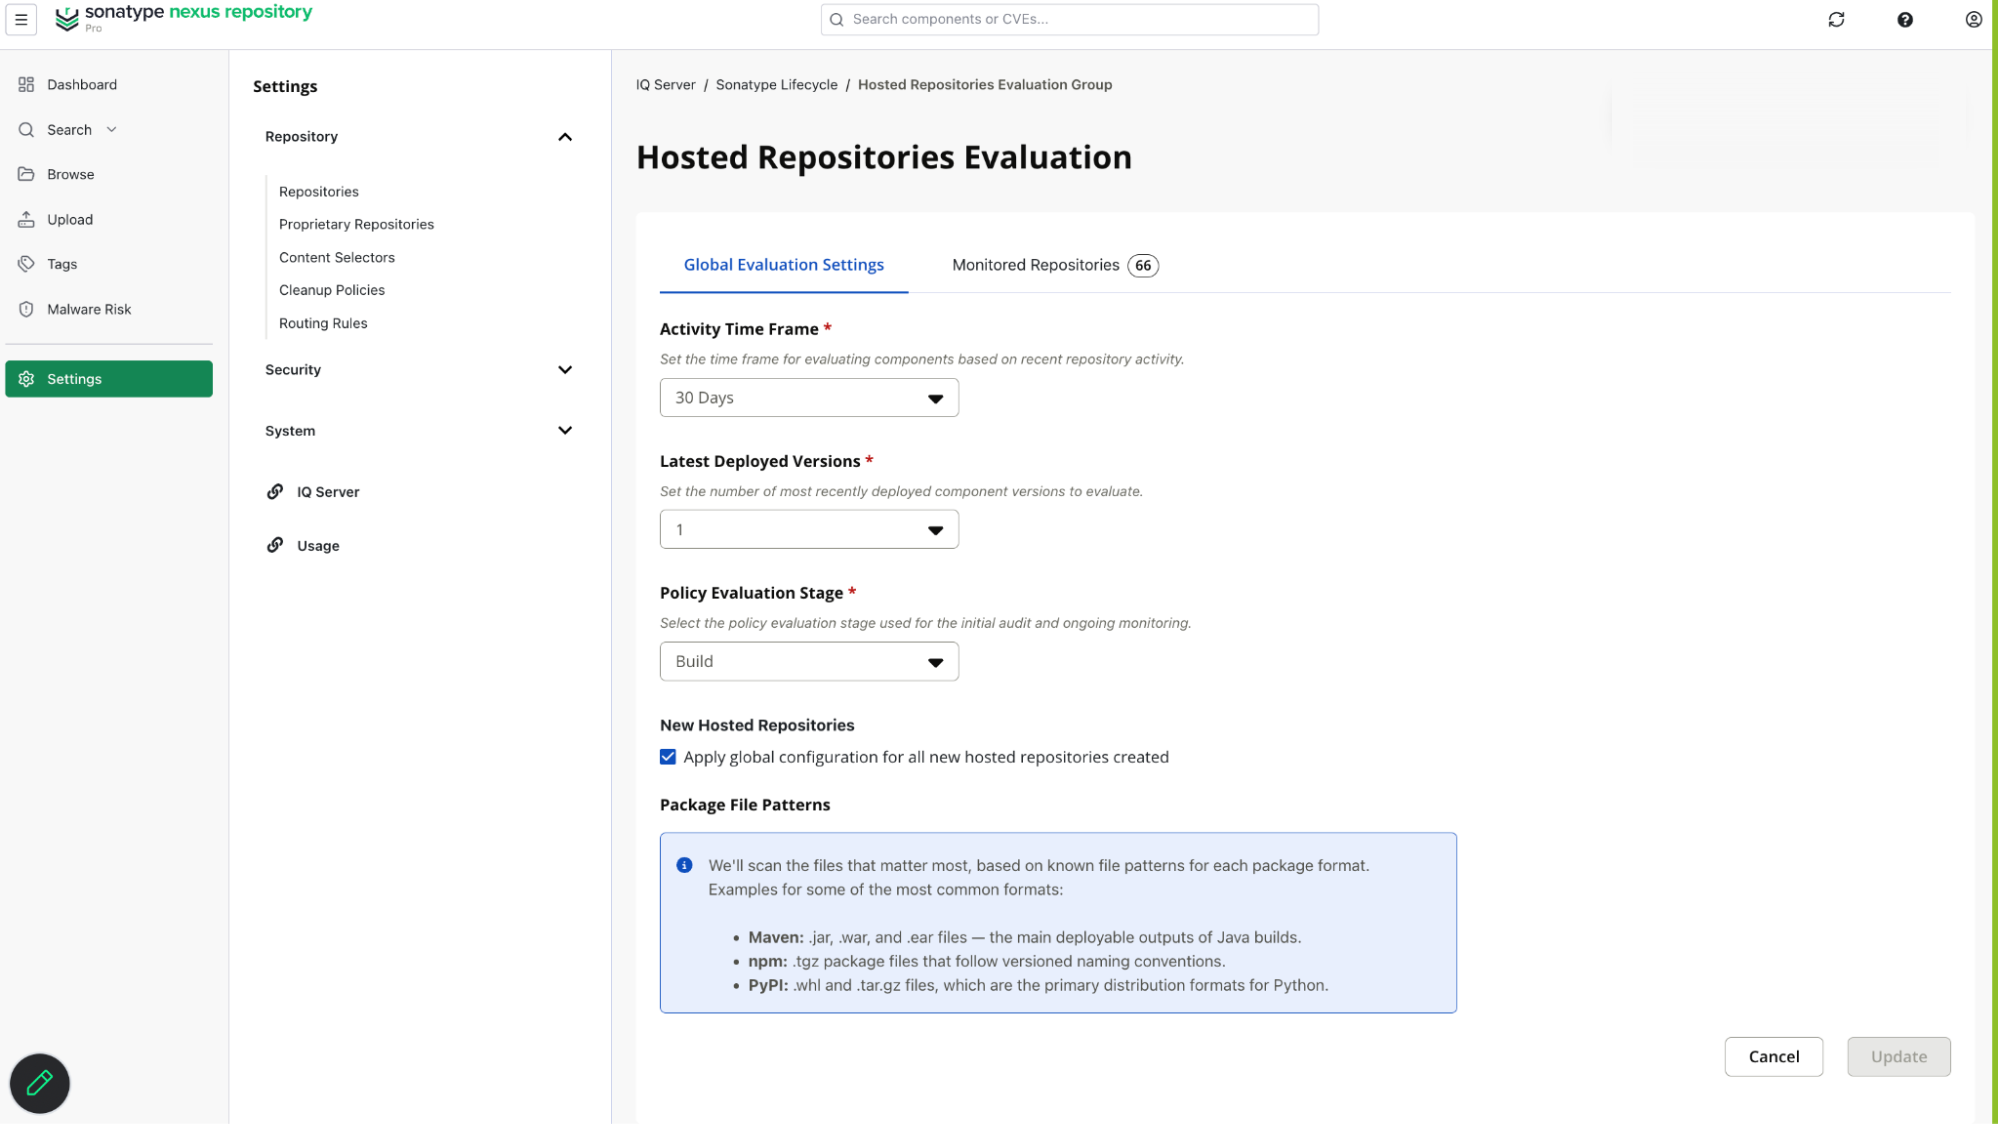Screen dimensions: 1998x1124
Task: Click IQ Server breadcrumb link
Action: [x=666, y=84]
